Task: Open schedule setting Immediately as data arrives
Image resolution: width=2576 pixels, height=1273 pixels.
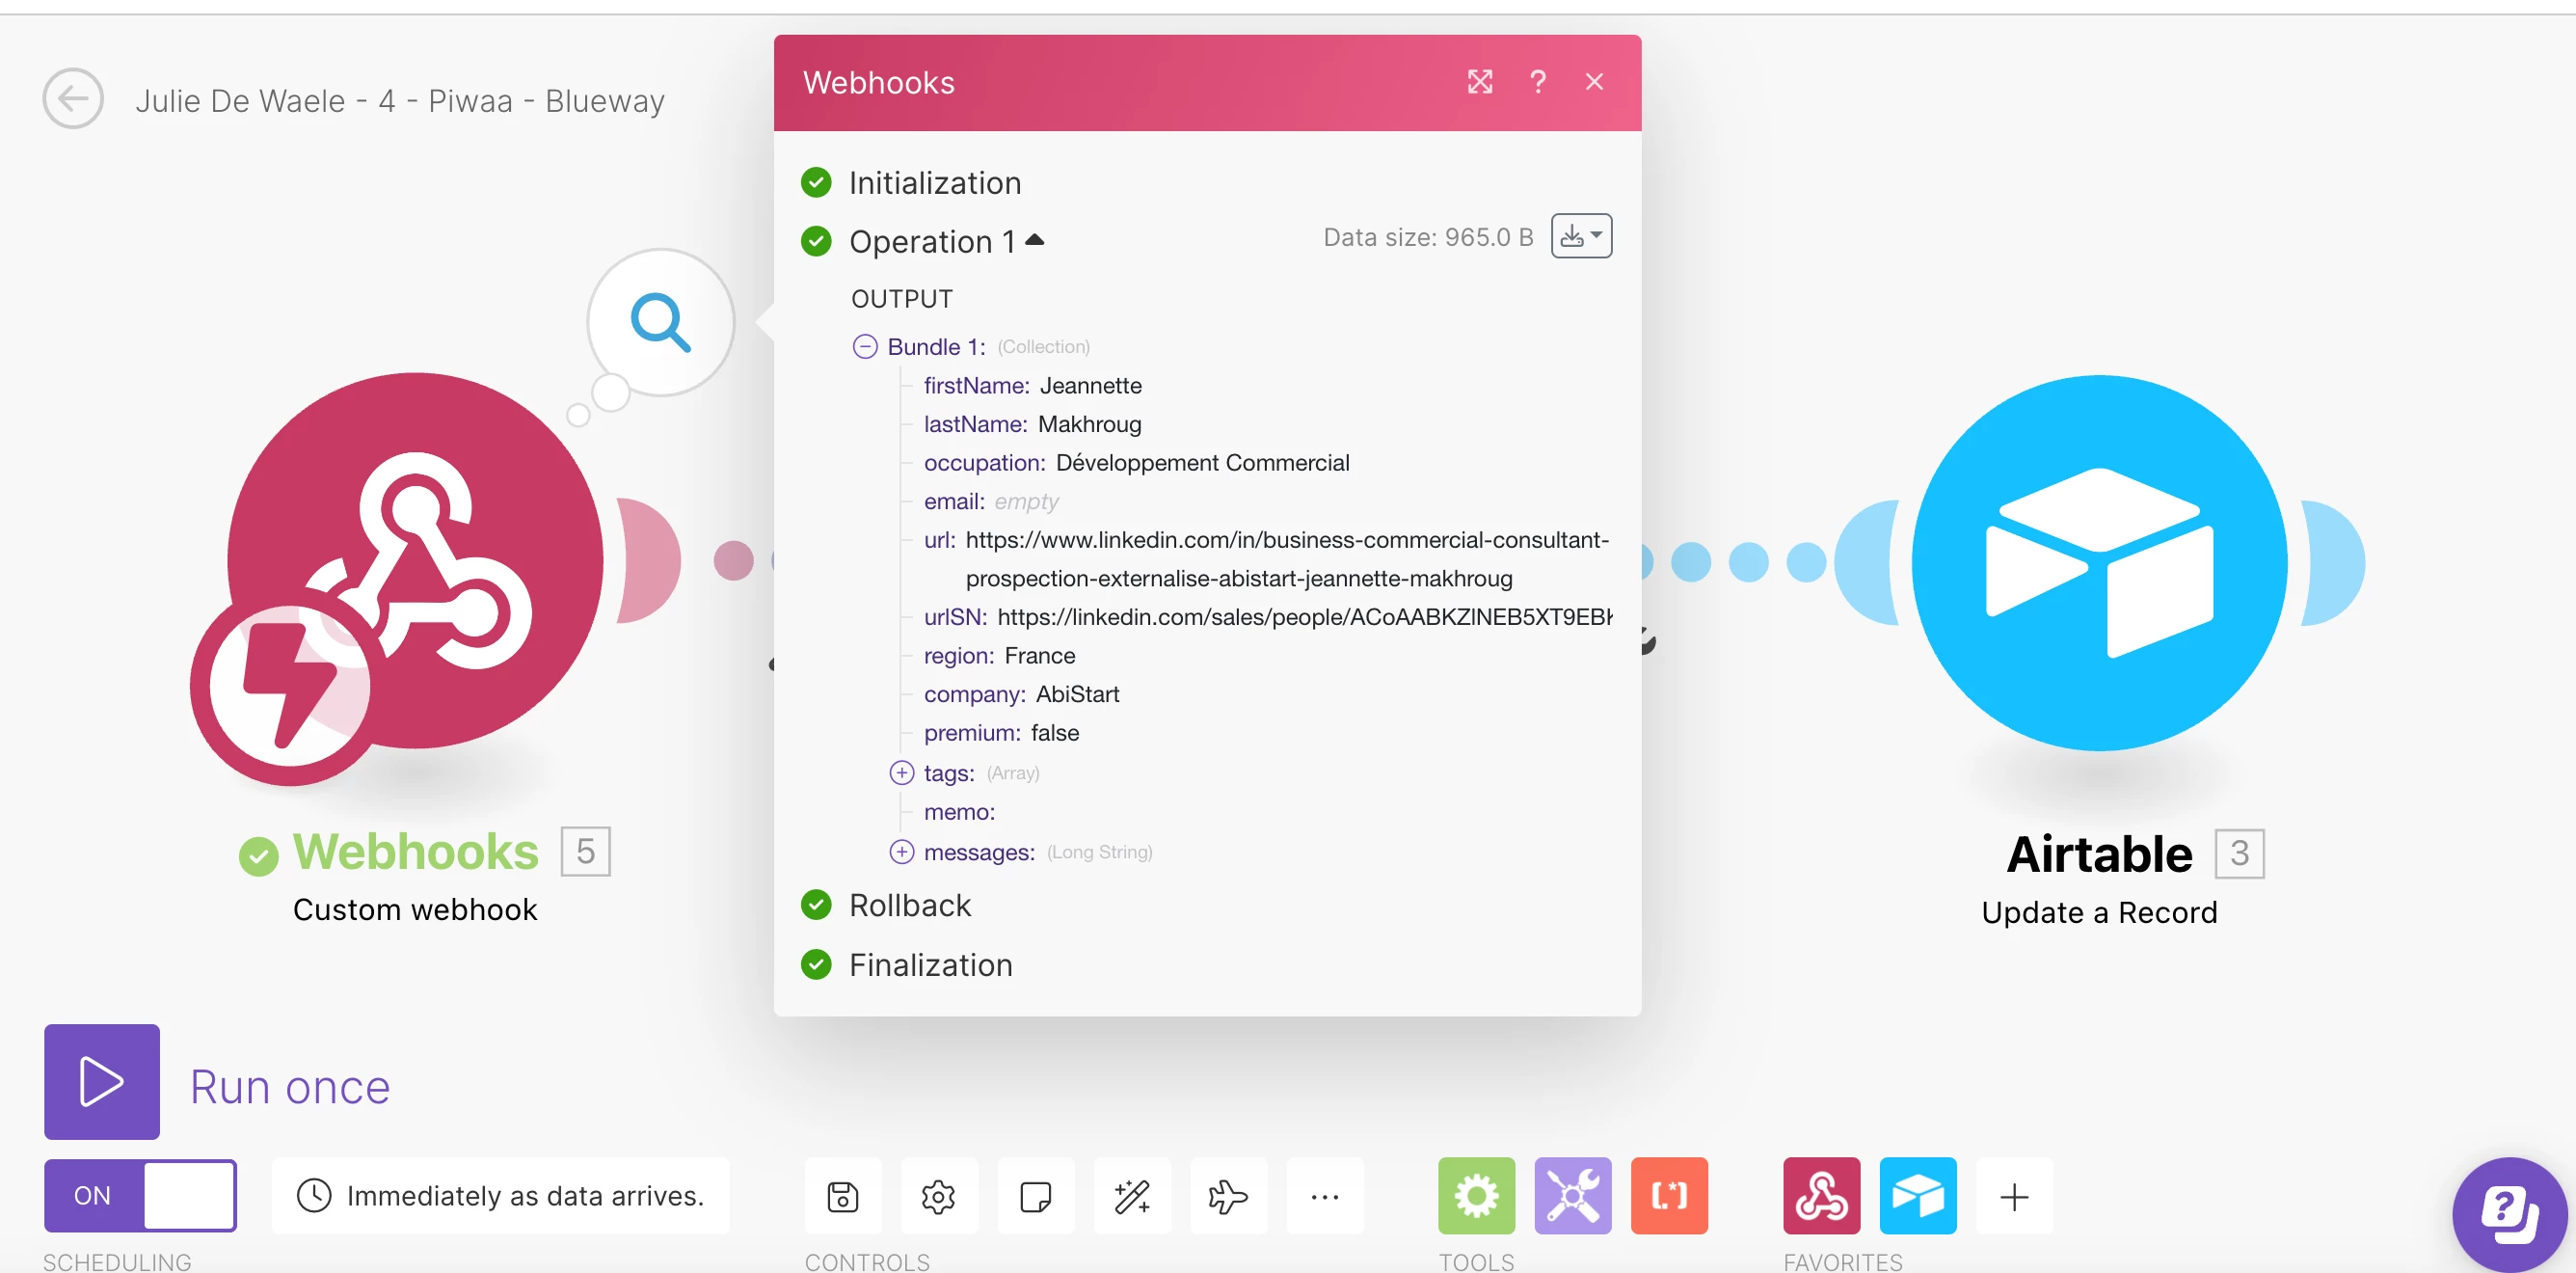Action: 500,1195
